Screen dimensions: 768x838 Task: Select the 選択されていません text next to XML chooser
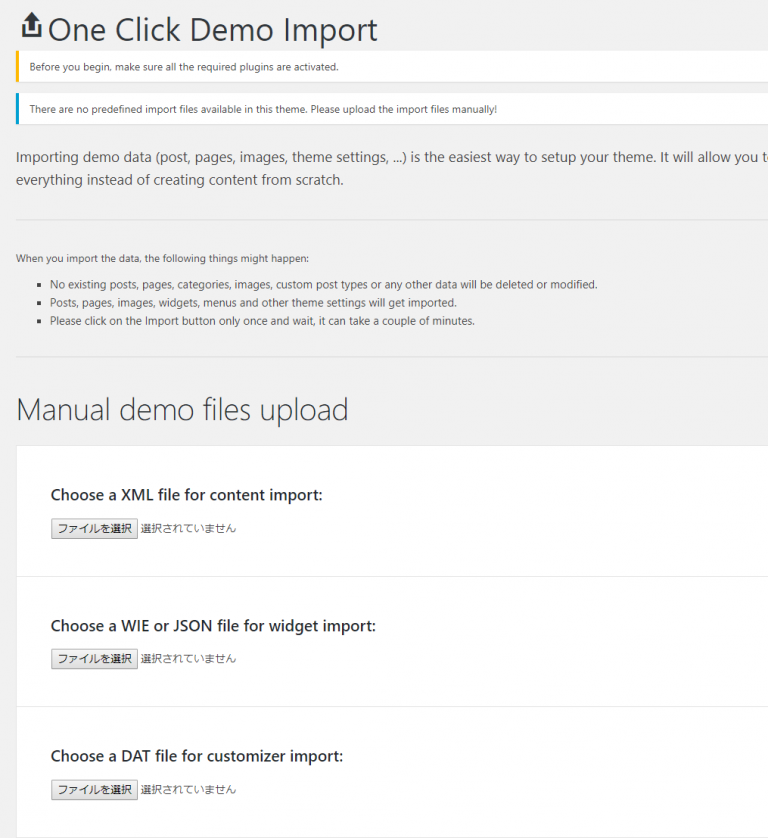coord(188,528)
